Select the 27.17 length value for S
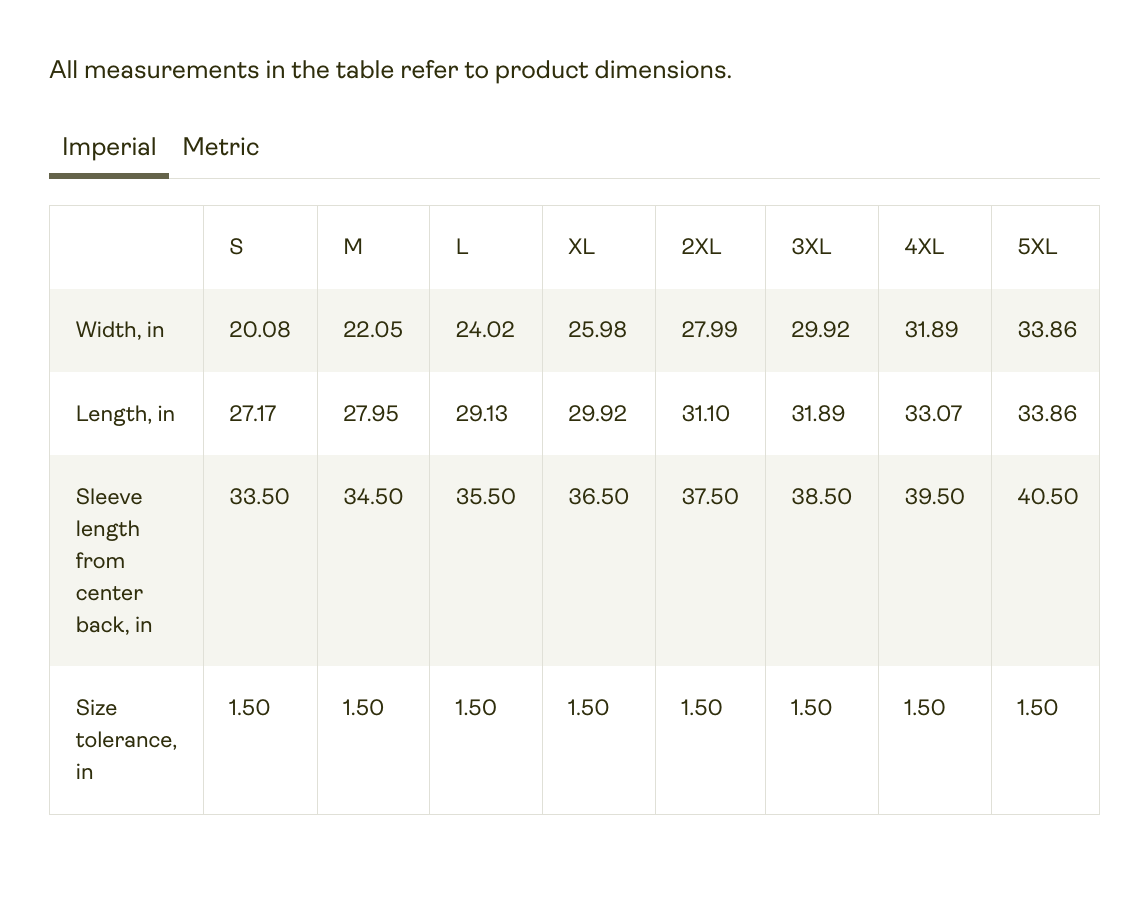This screenshot has height=924, width=1134. click(x=252, y=414)
